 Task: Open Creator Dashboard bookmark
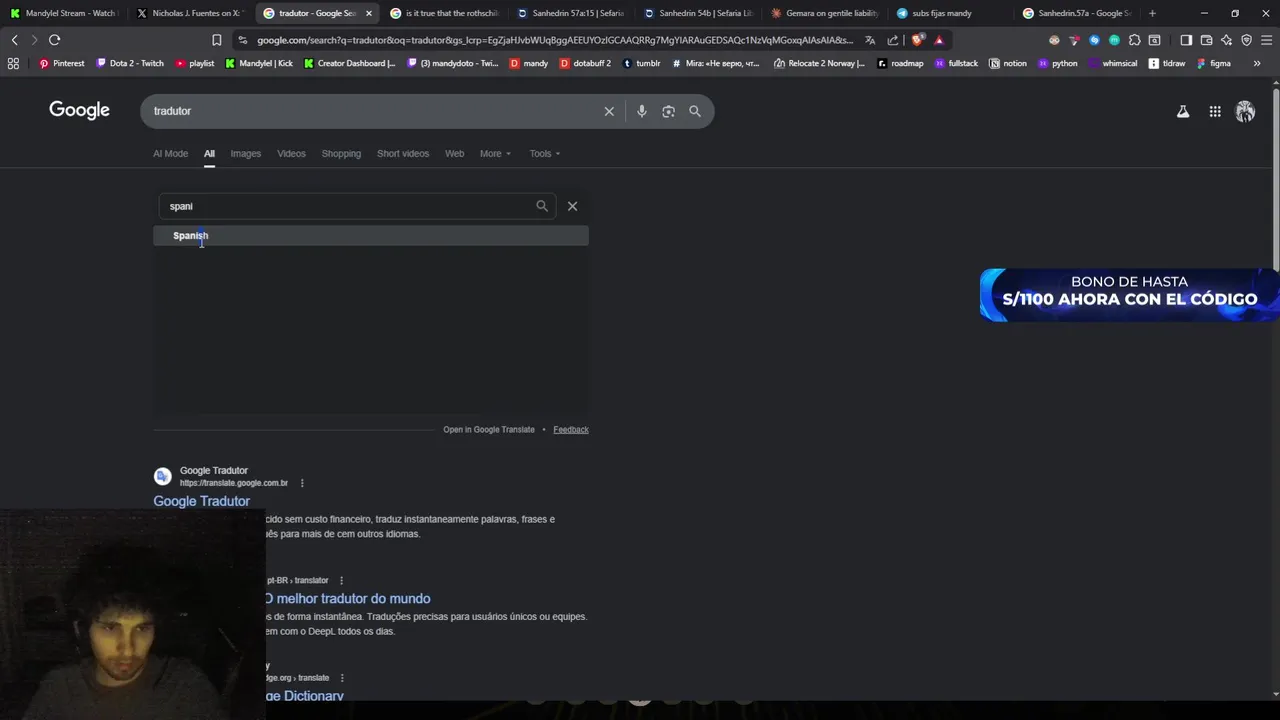click(350, 63)
